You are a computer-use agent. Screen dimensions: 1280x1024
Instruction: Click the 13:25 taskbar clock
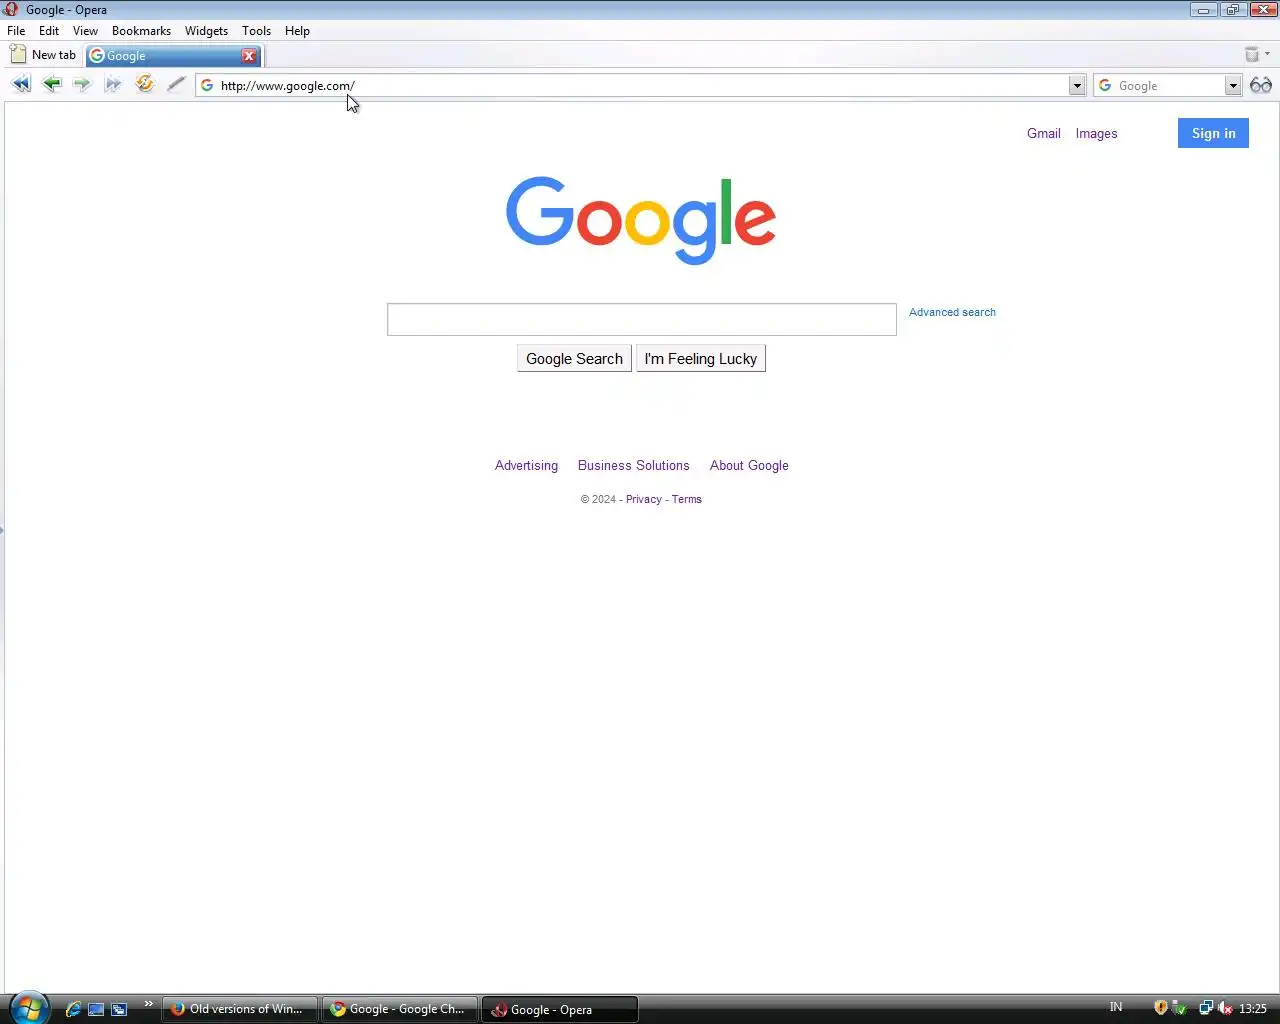pos(1253,1008)
